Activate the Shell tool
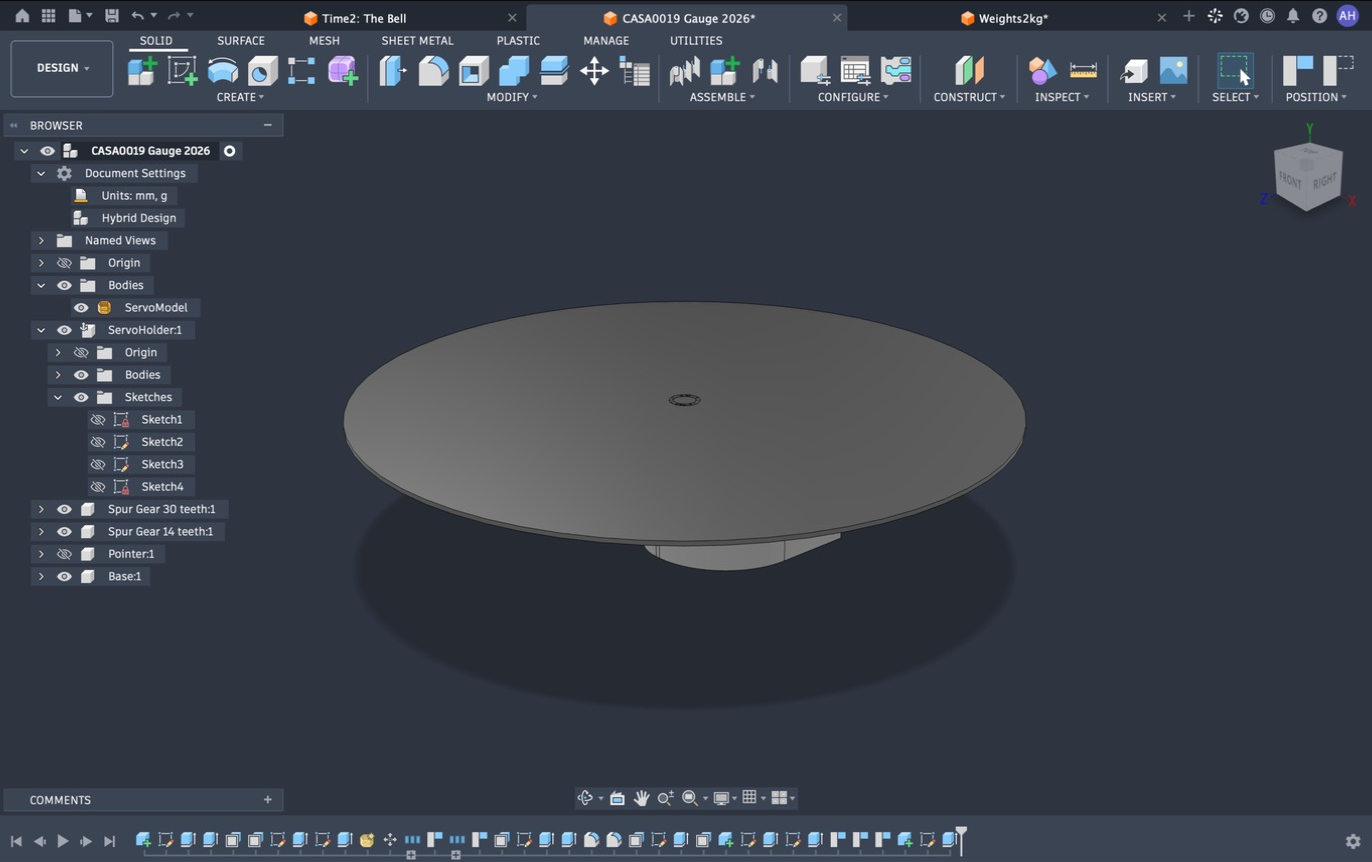 tap(473, 70)
